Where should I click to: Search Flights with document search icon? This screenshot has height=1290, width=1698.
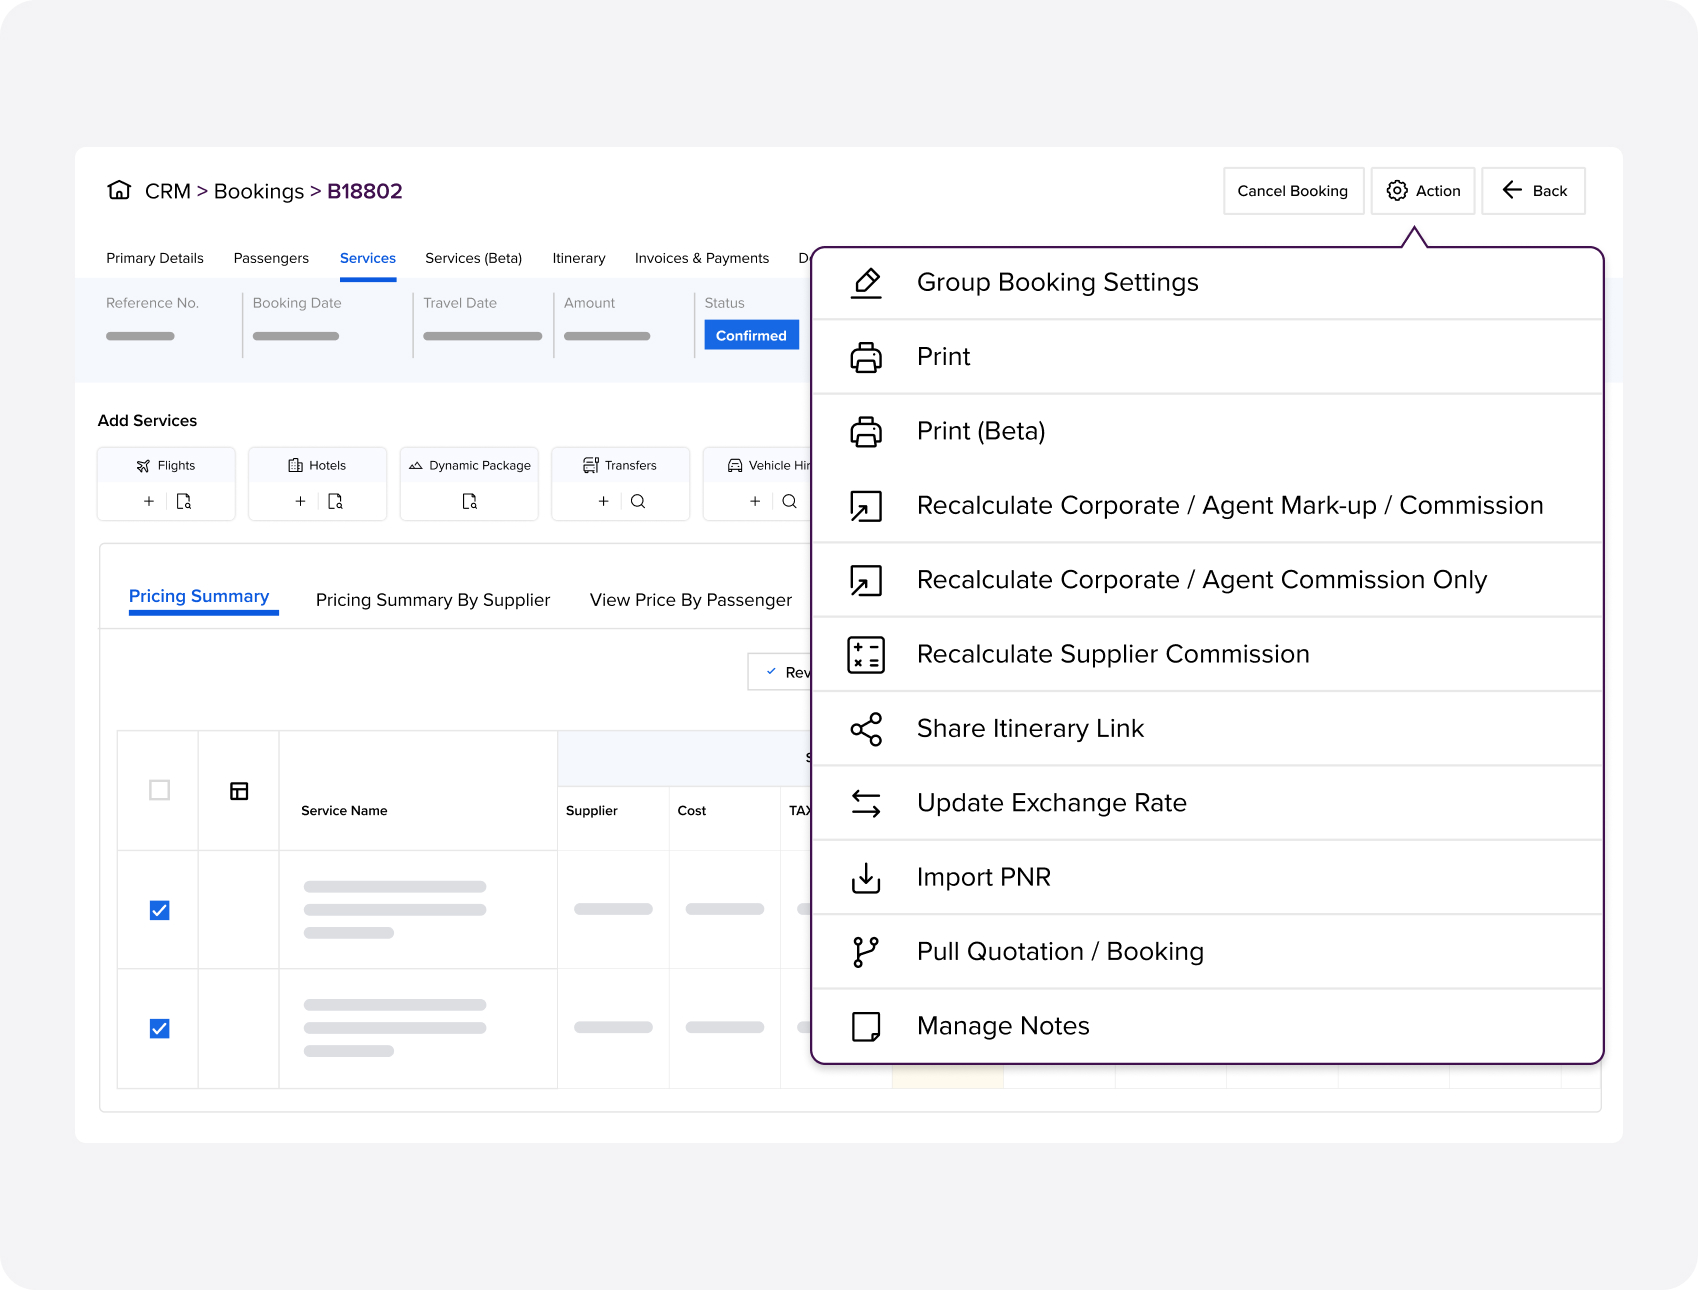(184, 501)
